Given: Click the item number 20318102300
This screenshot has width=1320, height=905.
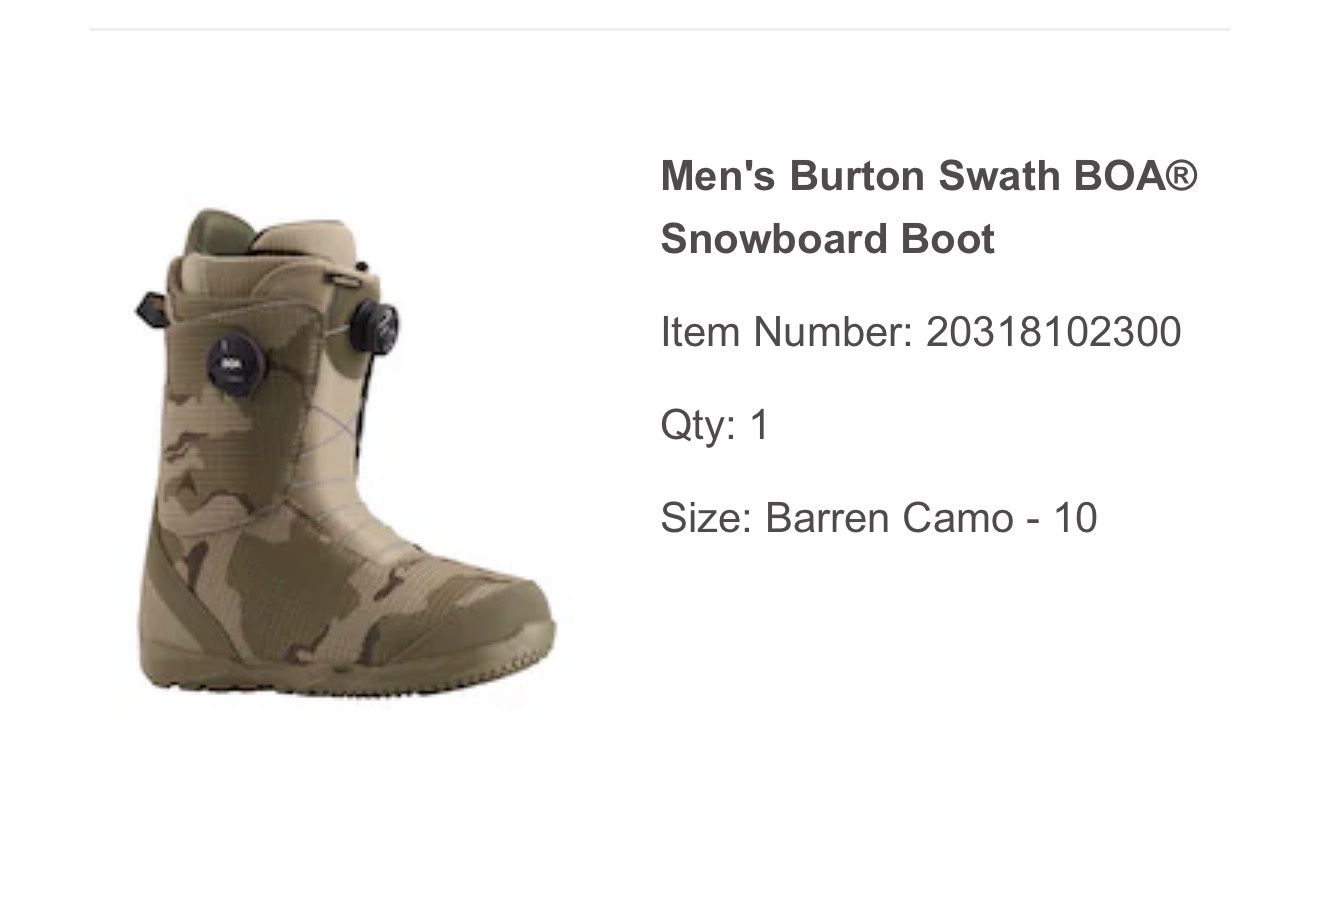Looking at the screenshot, I should pyautogui.click(x=1053, y=332).
